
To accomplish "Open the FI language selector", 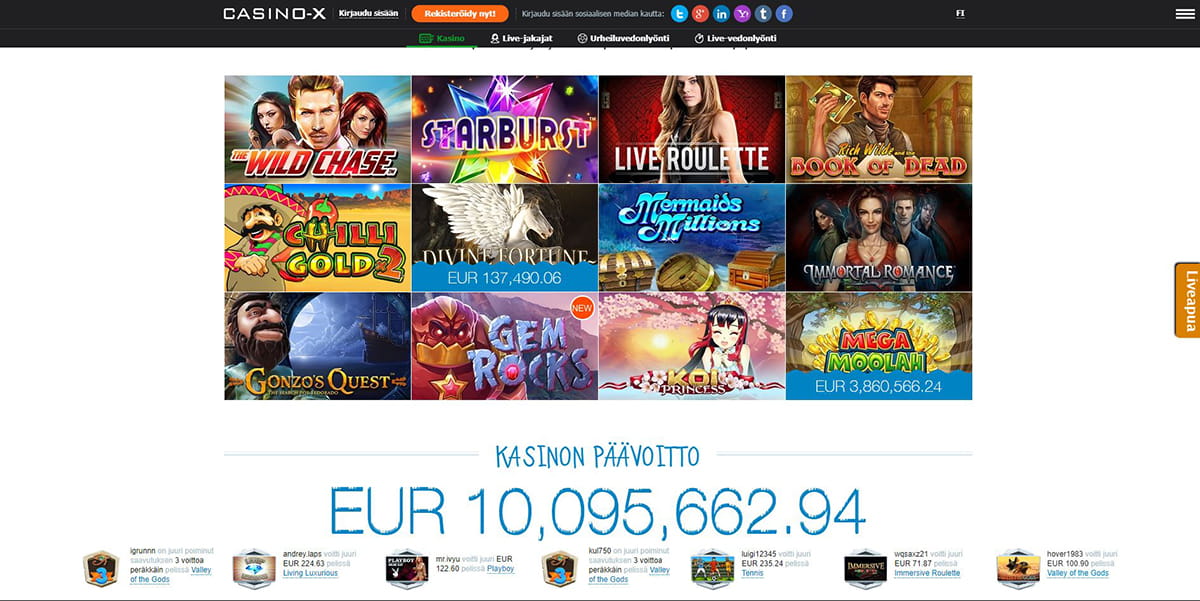I will (x=960, y=14).
